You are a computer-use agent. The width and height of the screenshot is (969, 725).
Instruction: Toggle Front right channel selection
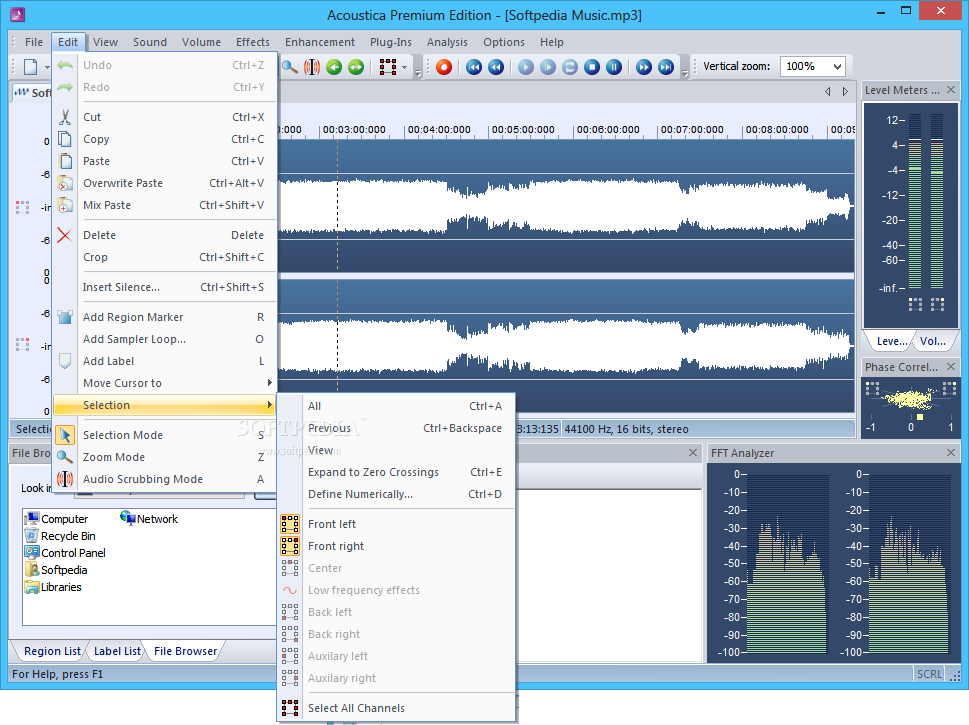coord(396,546)
